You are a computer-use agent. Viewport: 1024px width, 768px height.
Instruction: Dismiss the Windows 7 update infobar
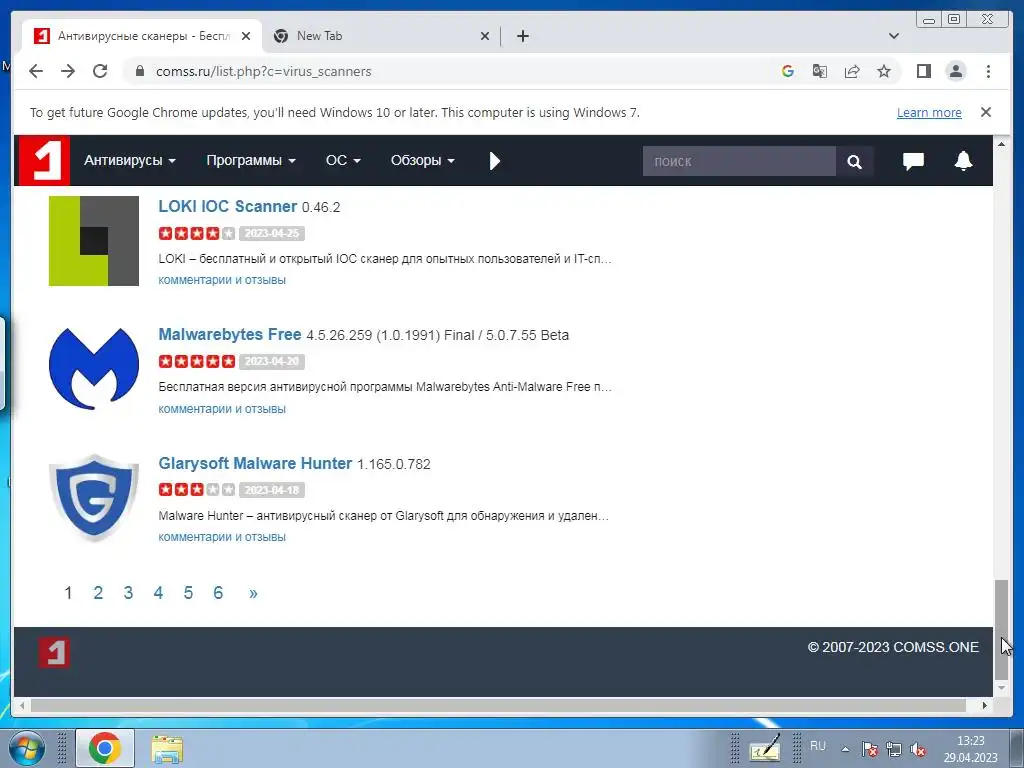point(985,112)
